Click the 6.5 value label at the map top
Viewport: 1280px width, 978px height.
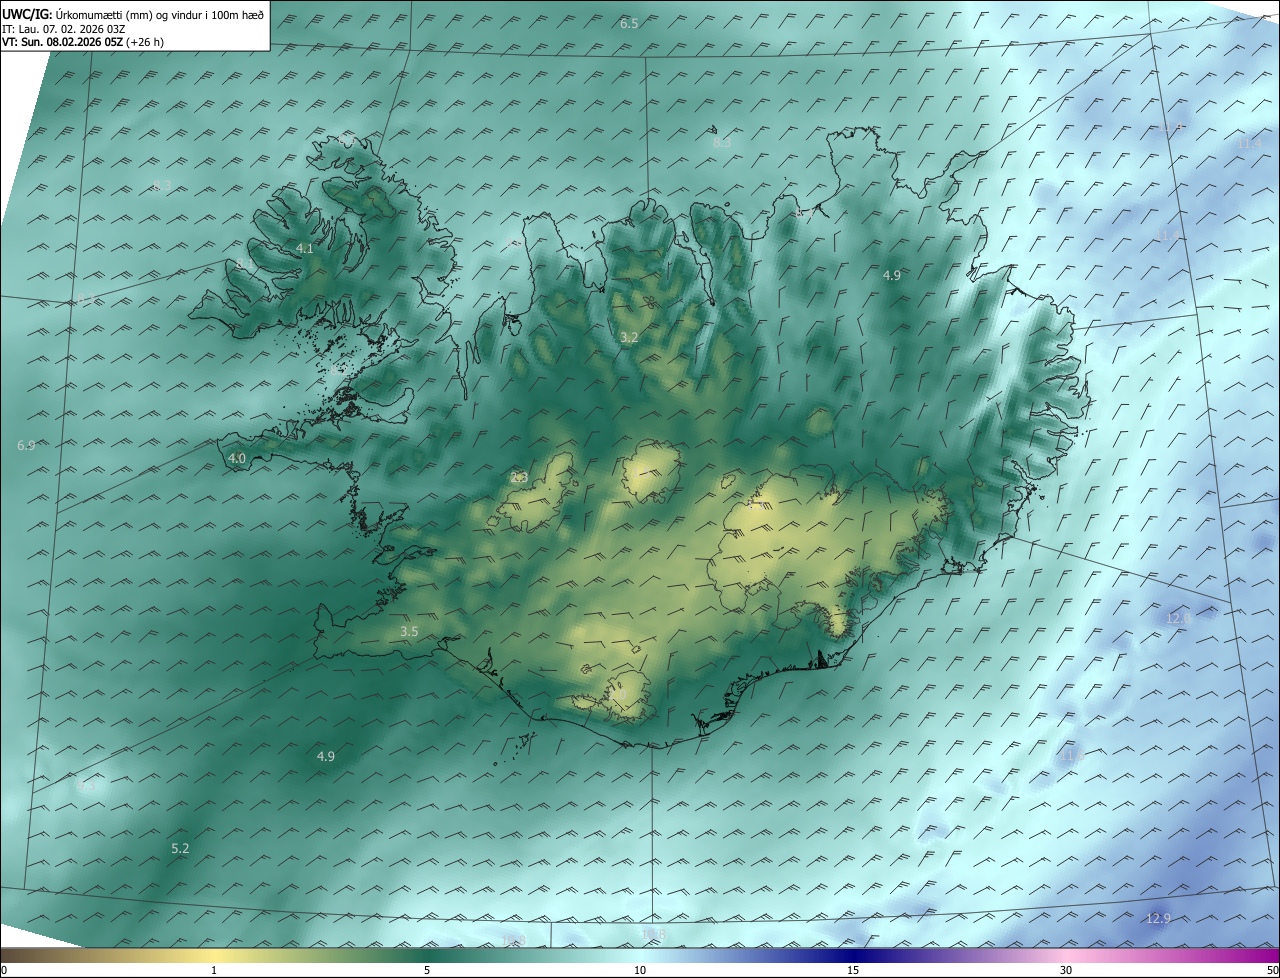pos(629,23)
